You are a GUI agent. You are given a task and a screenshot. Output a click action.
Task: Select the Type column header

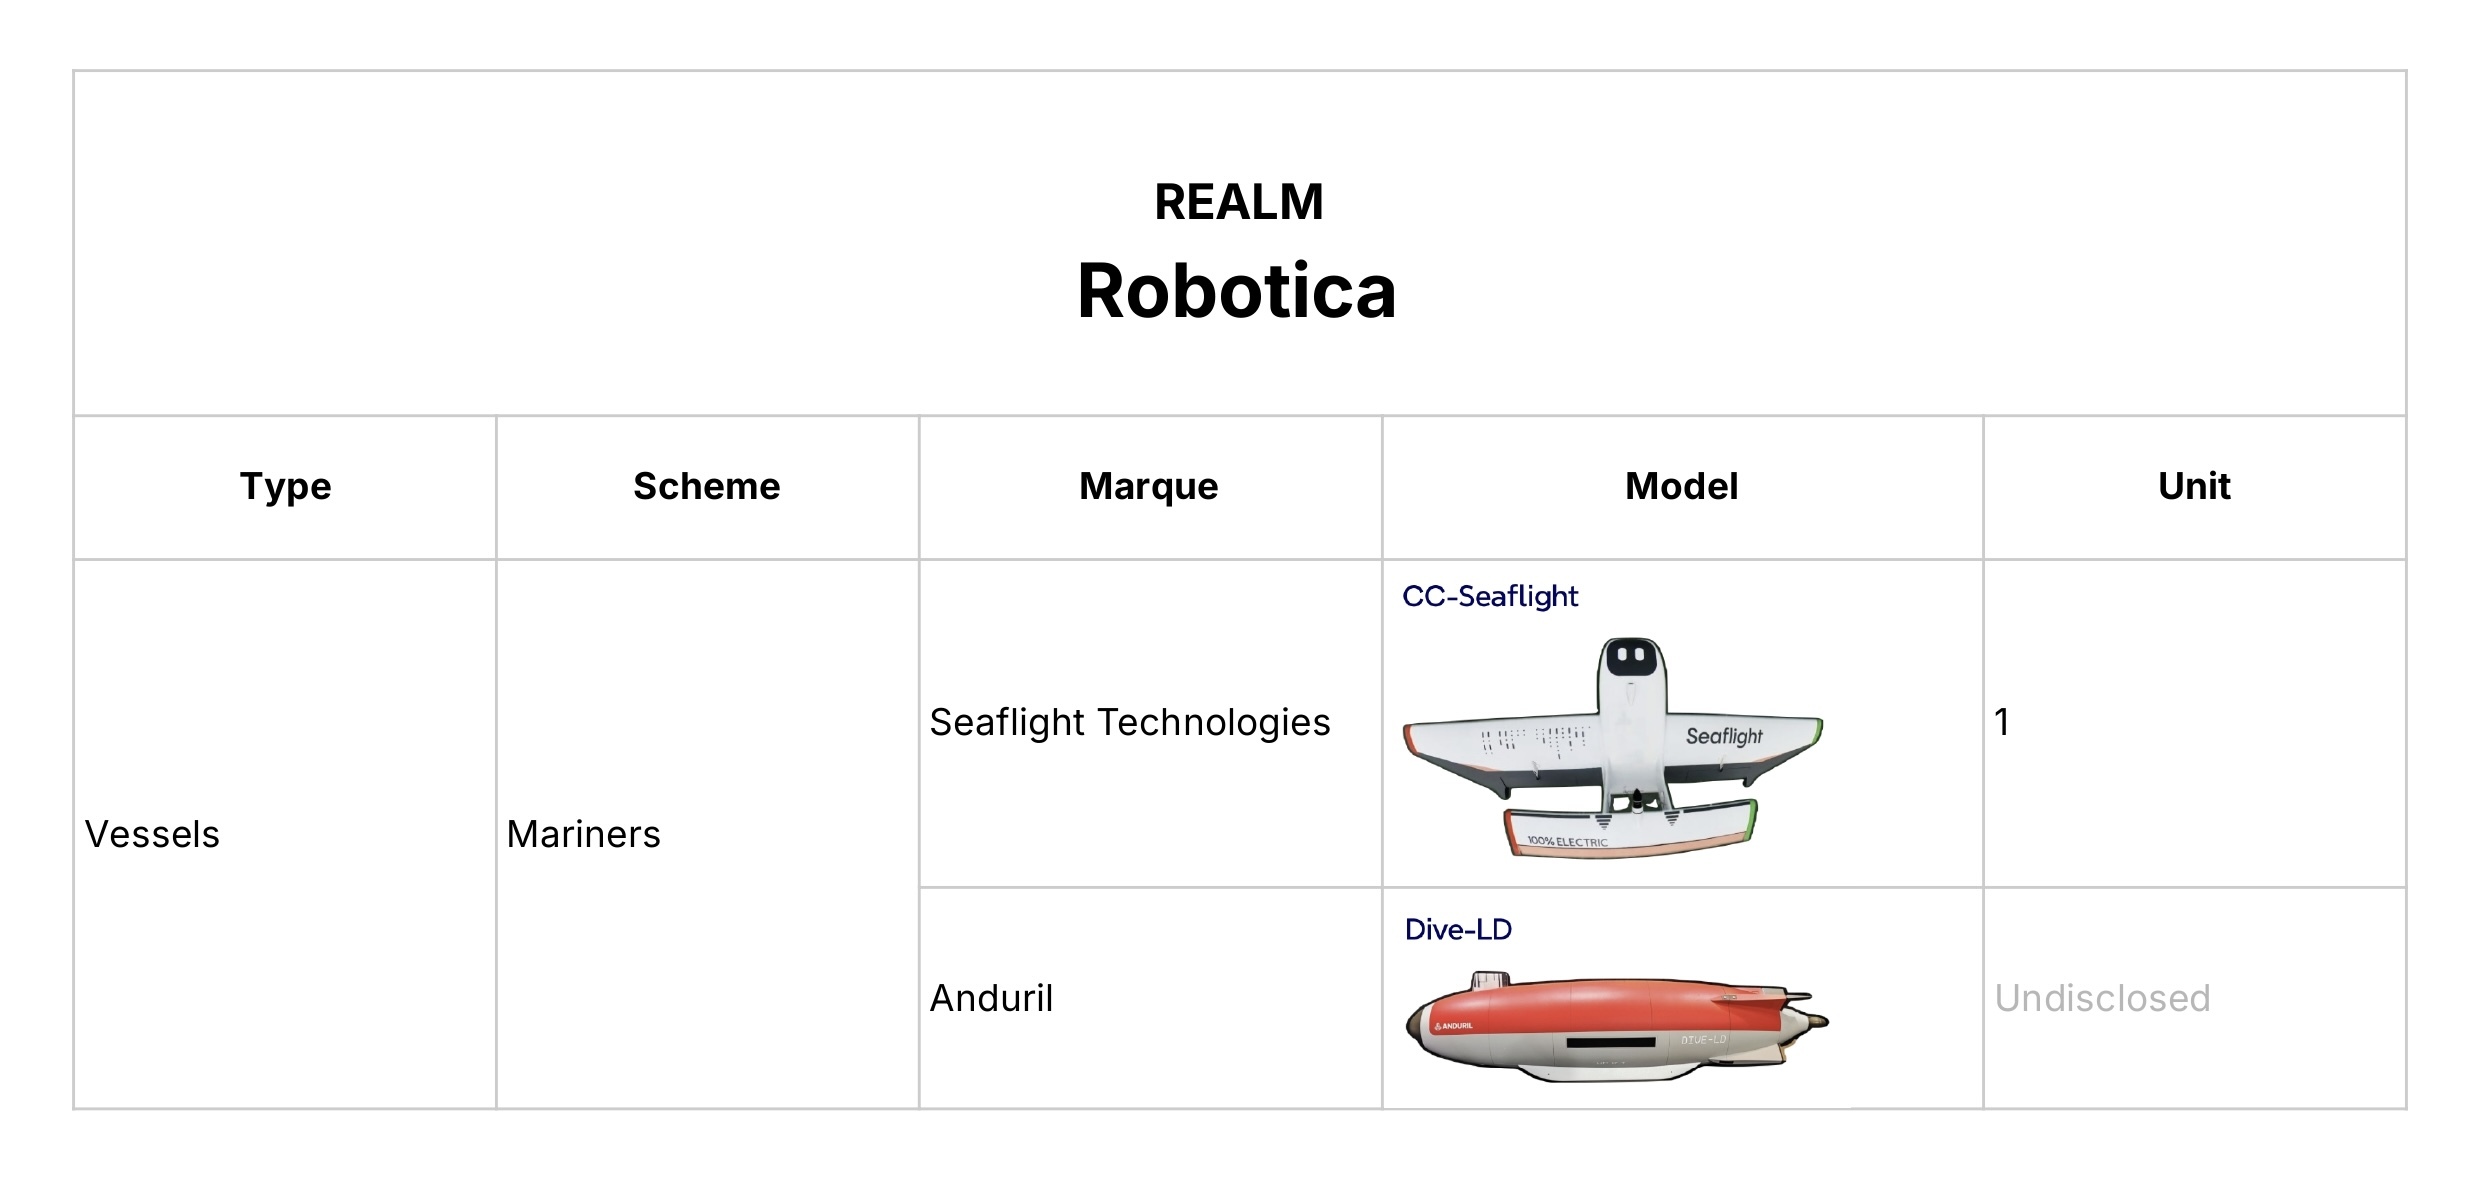pos(285,486)
